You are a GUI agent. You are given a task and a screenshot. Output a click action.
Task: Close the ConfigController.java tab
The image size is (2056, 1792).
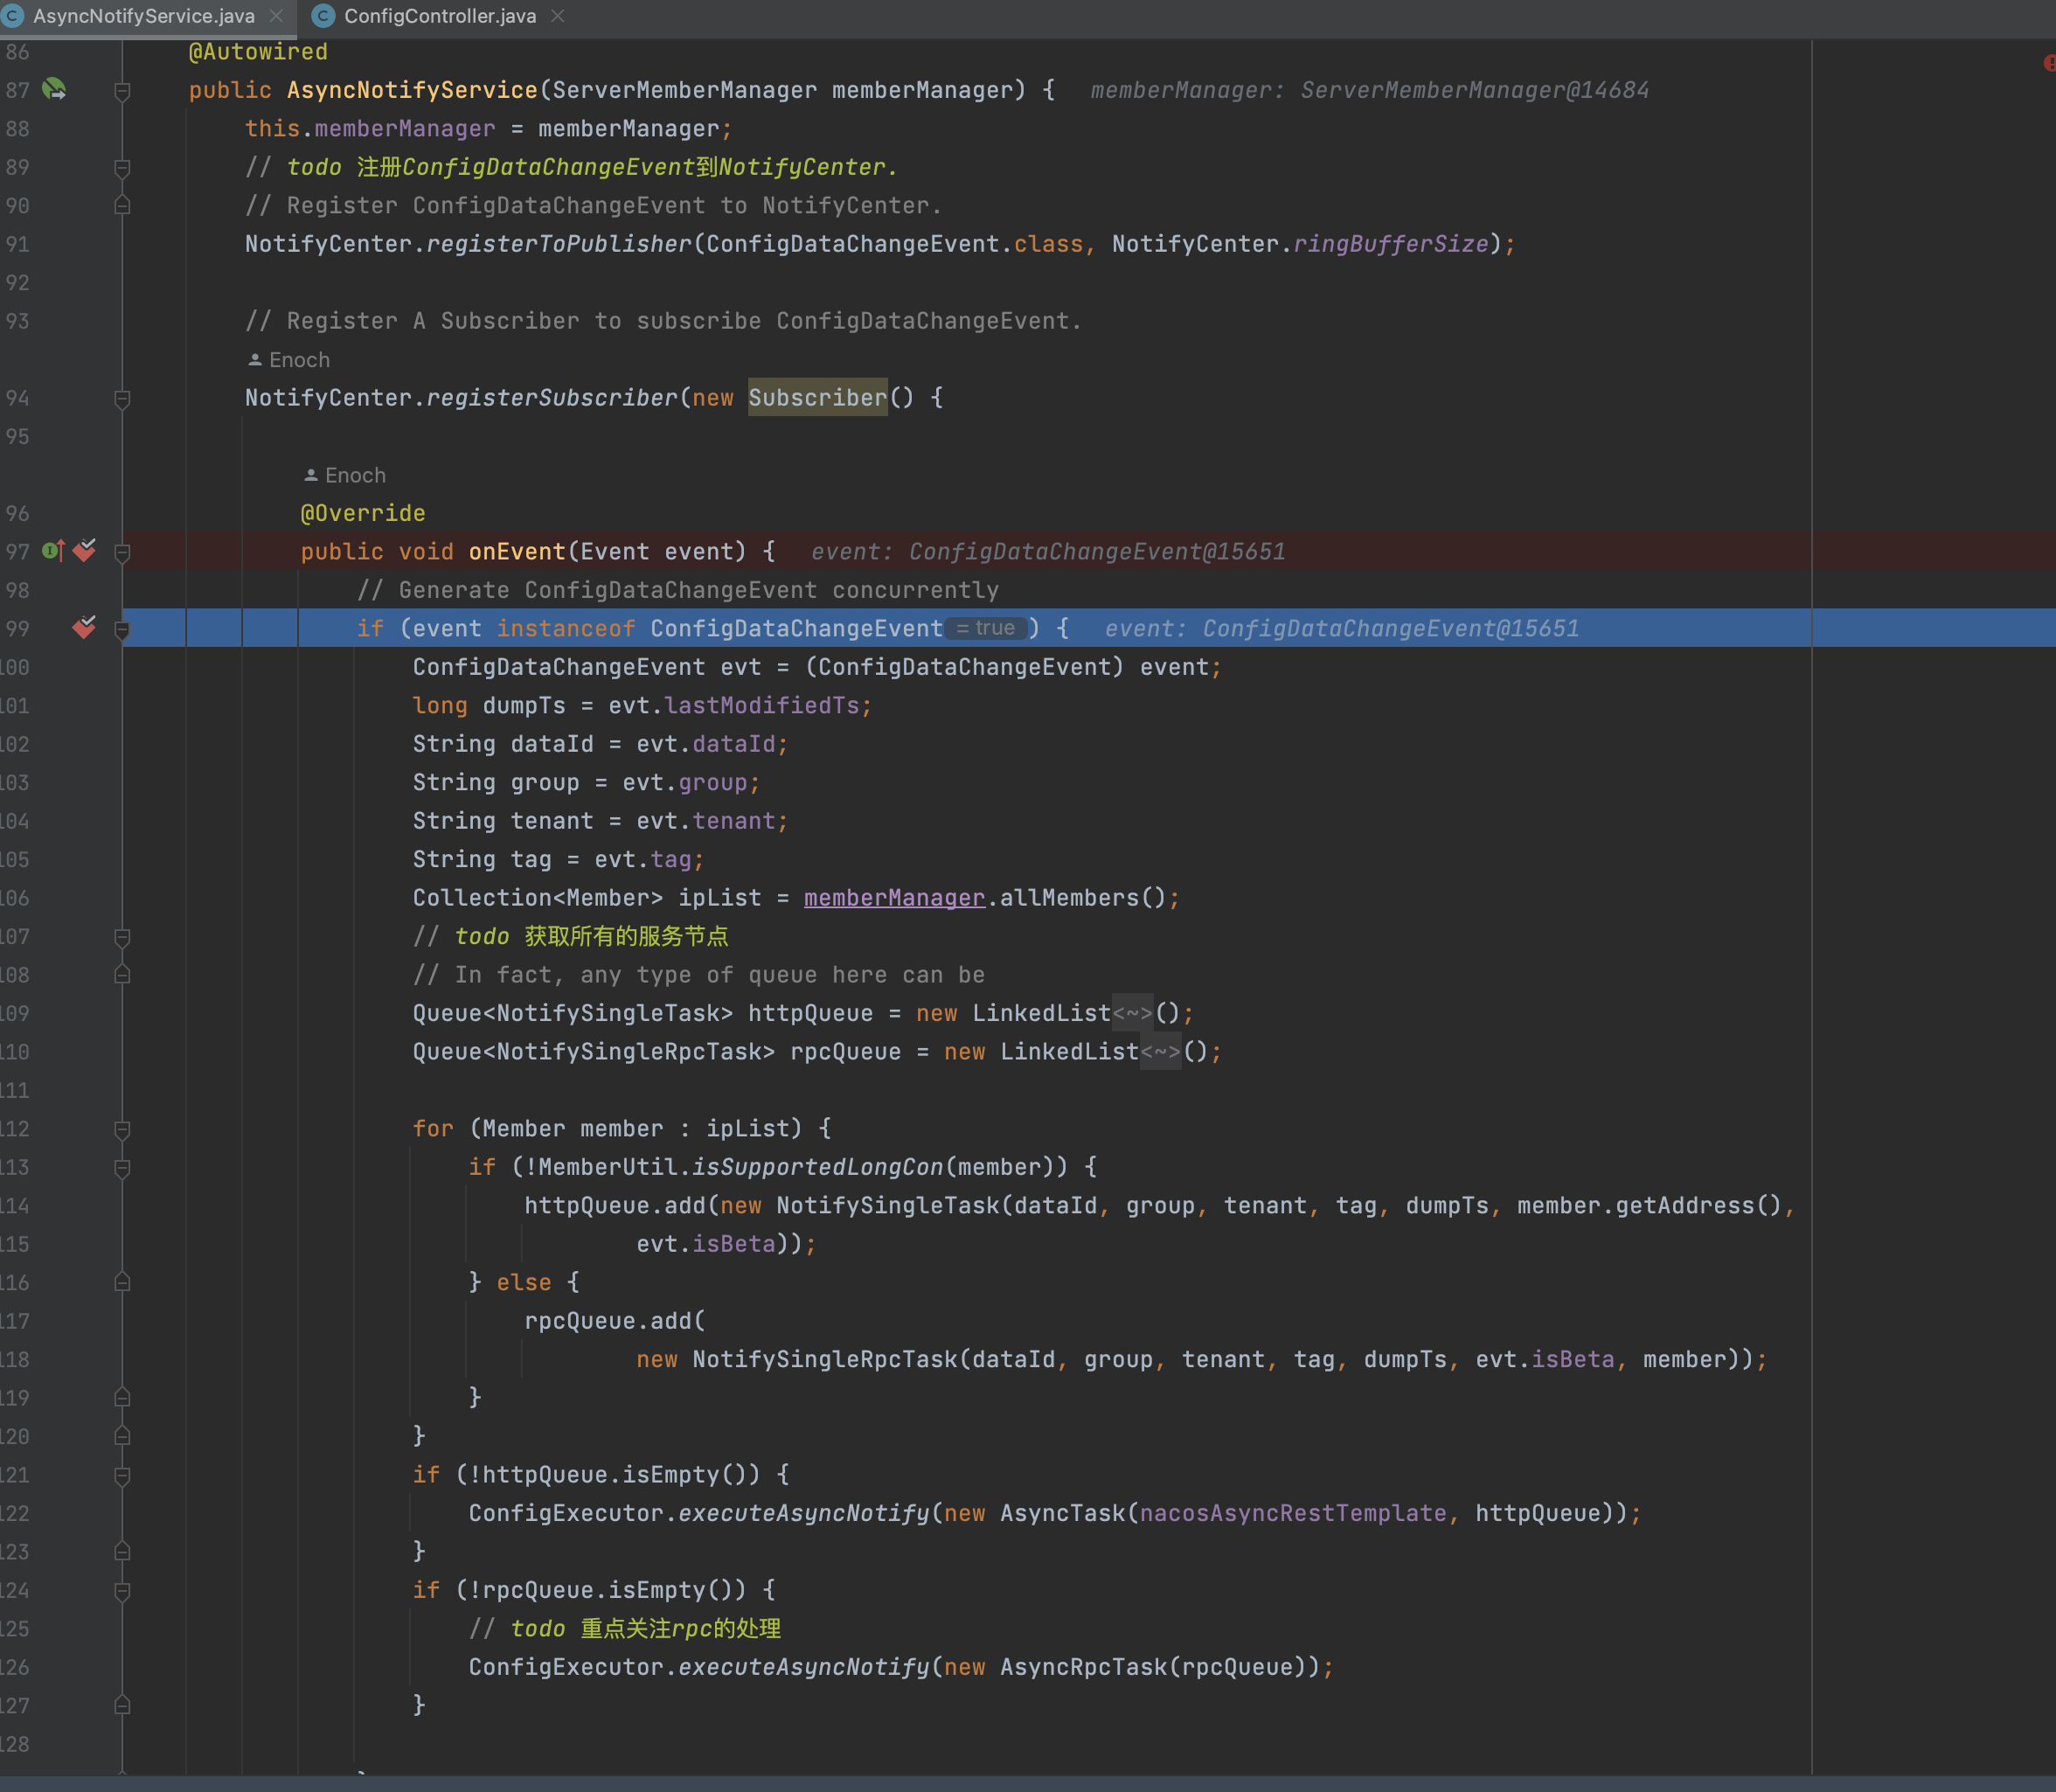tap(558, 16)
